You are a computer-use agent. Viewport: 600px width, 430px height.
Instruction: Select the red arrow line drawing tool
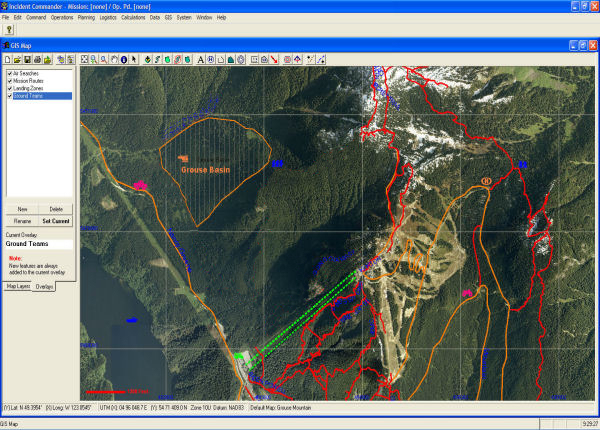coord(274,59)
